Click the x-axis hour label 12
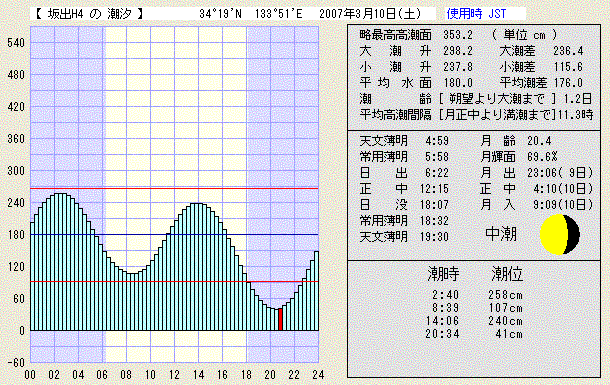 (x=174, y=375)
